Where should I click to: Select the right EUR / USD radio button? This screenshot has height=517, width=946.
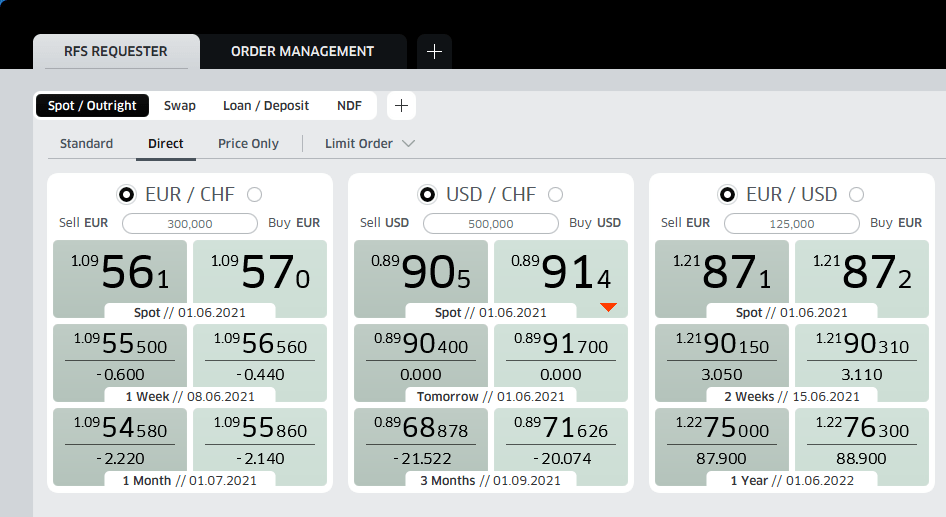click(856, 194)
